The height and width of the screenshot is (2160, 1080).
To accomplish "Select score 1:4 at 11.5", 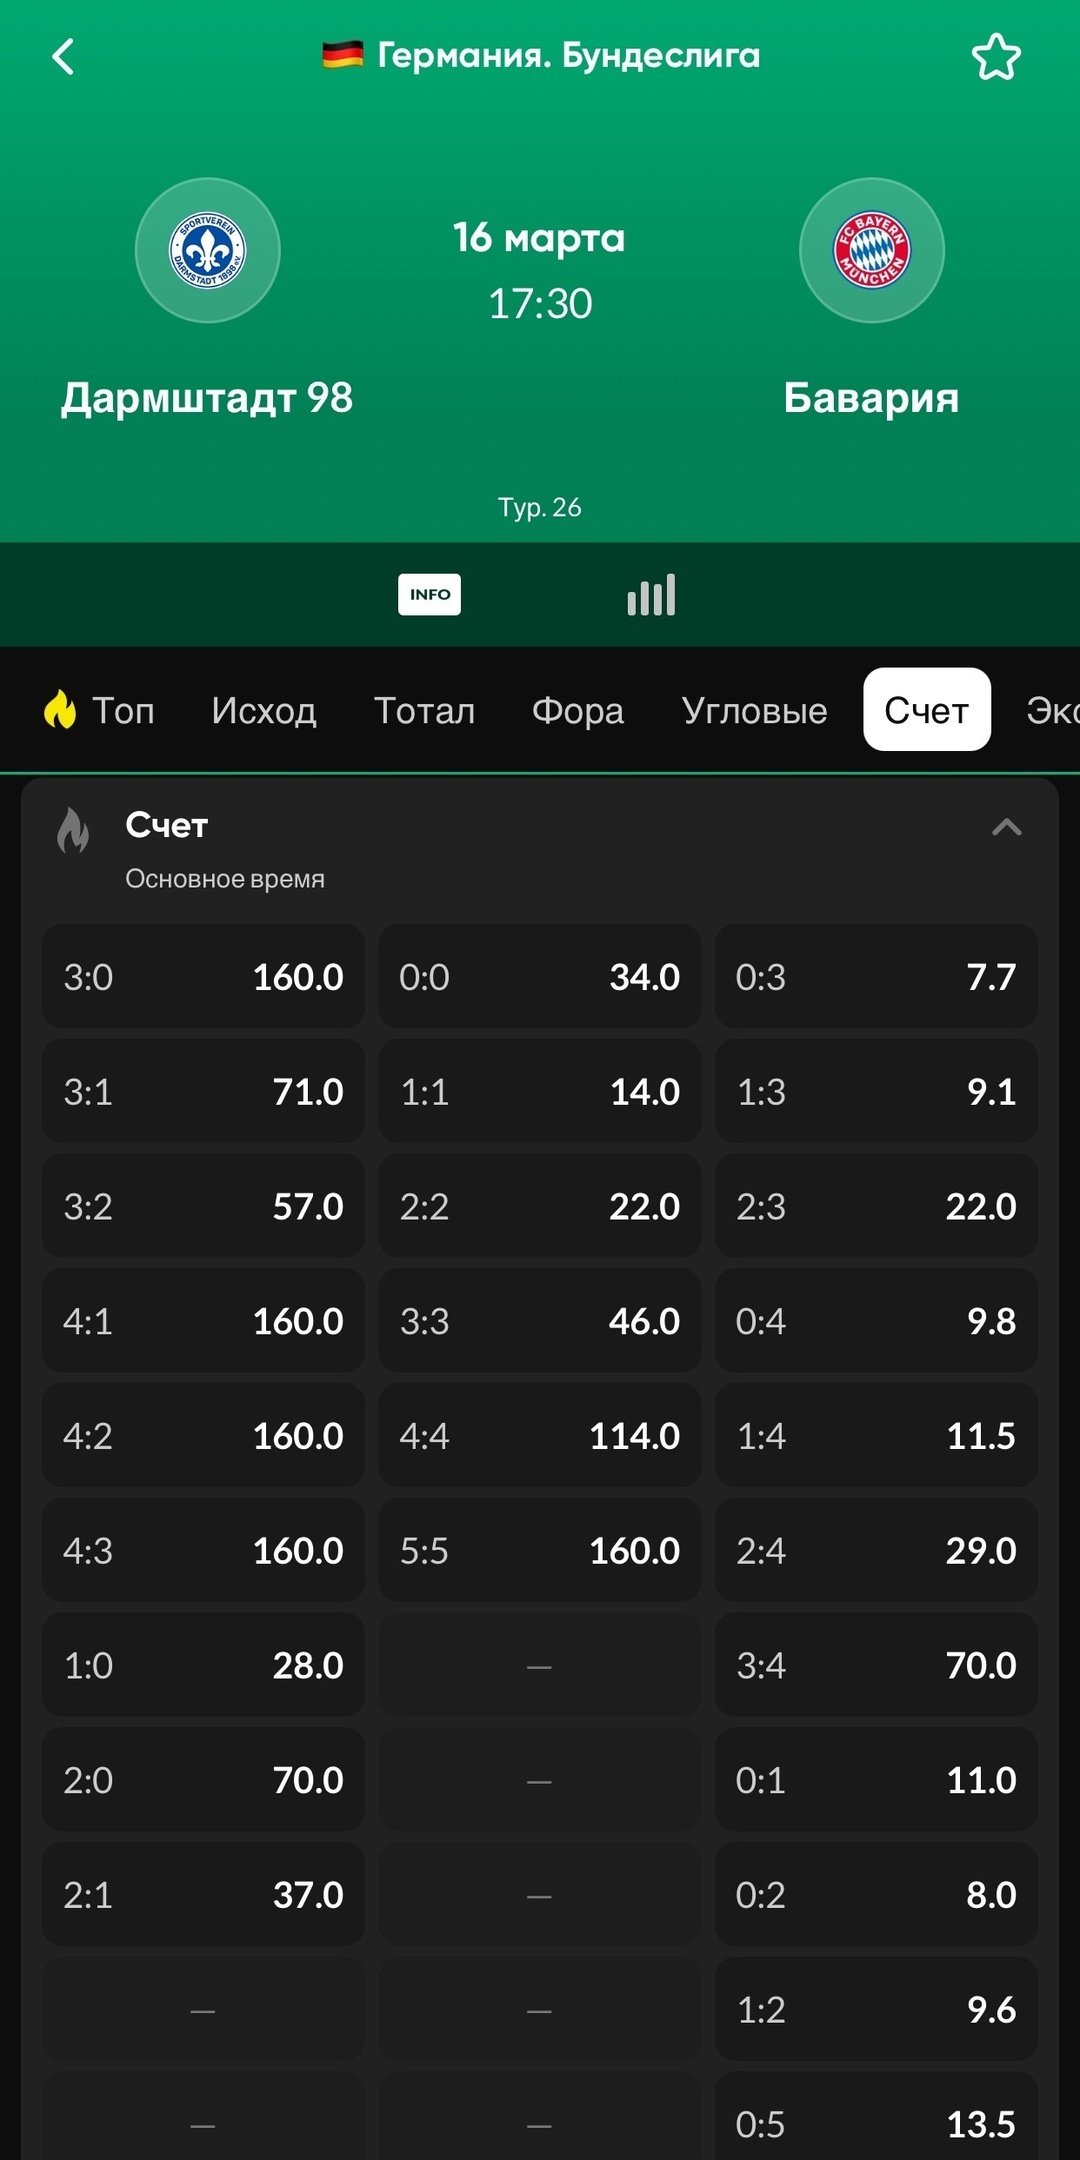I will [876, 1436].
